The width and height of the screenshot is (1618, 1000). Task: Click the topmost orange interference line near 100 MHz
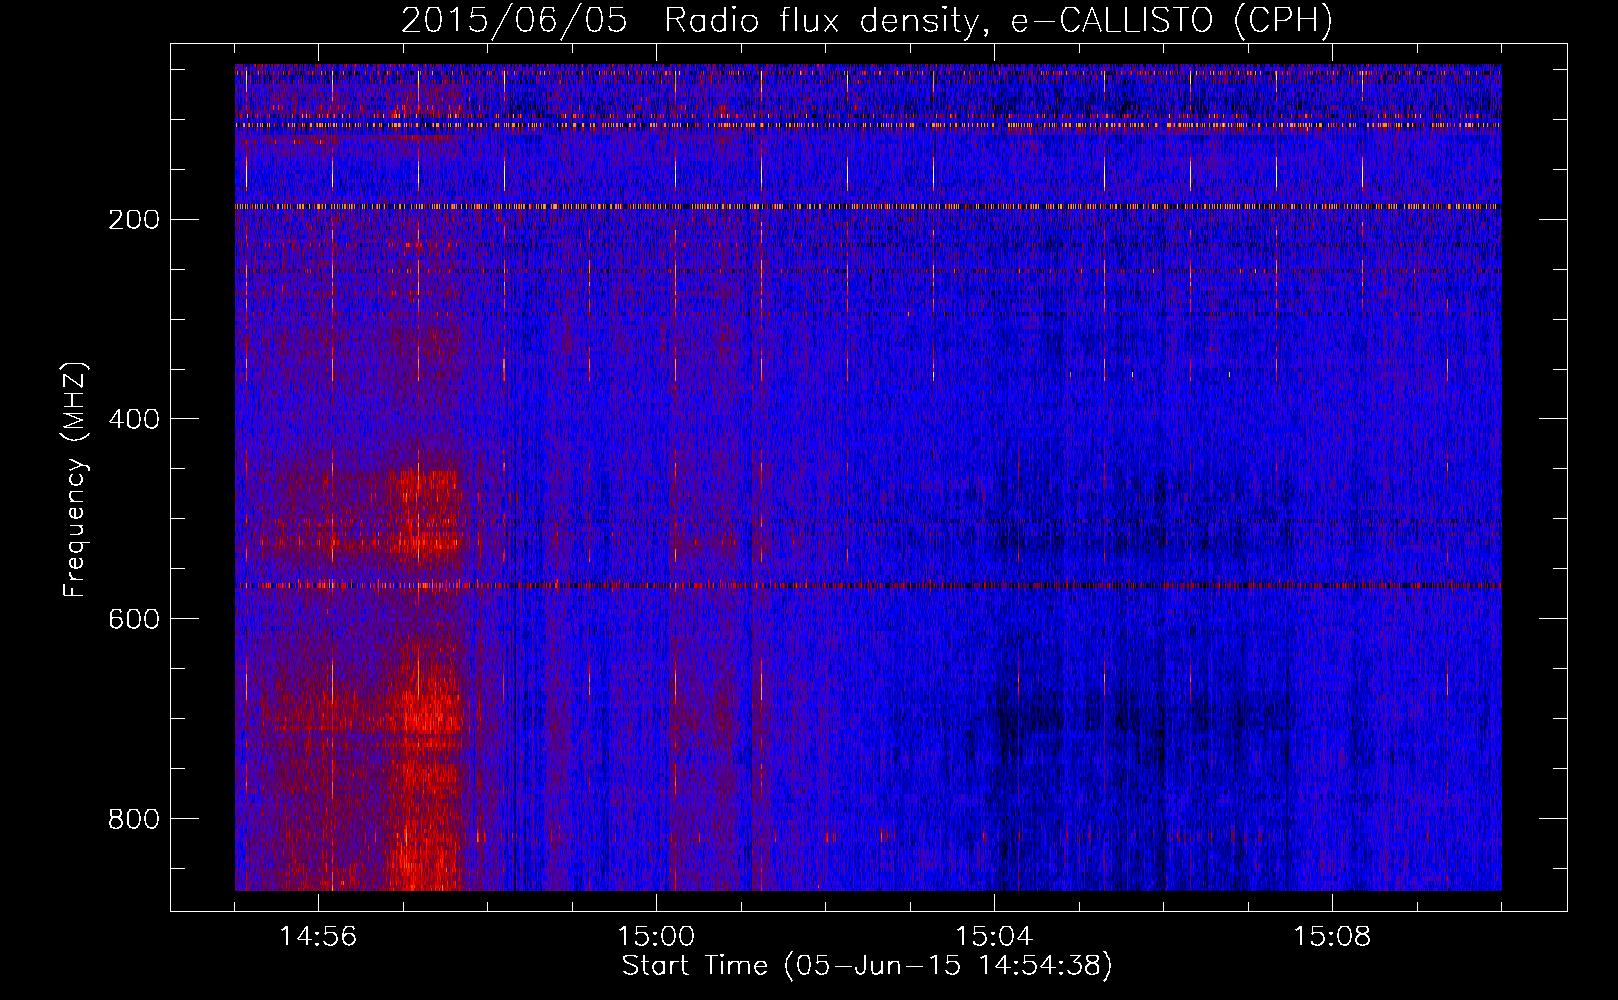pos(866,126)
